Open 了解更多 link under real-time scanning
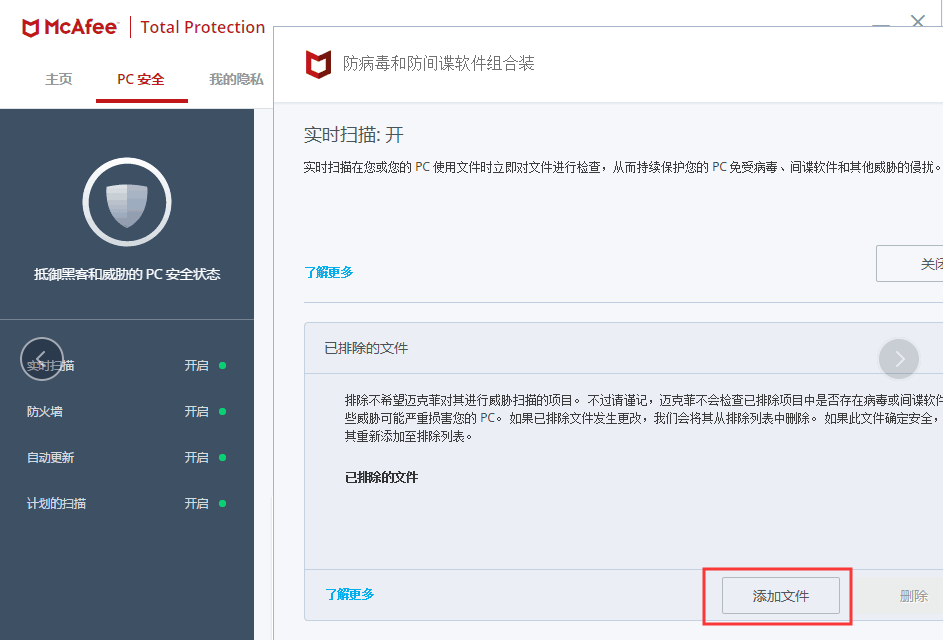 329,273
